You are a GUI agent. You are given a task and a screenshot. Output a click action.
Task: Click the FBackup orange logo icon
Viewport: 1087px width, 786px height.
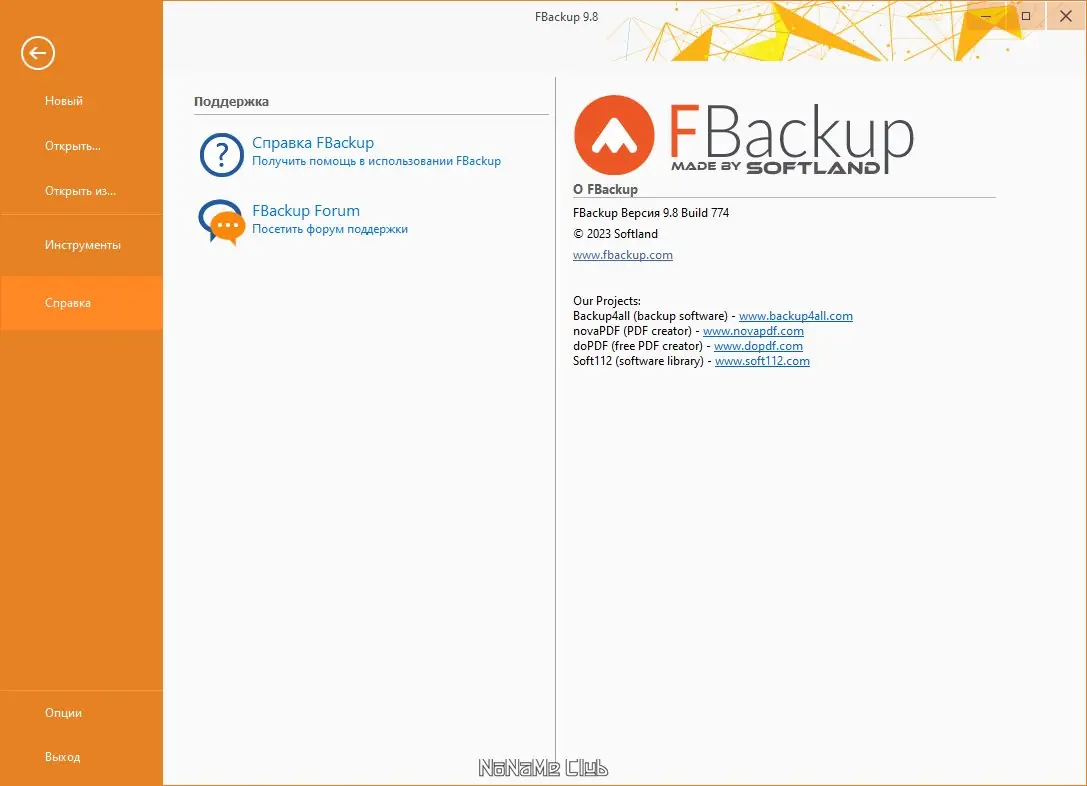[x=614, y=135]
